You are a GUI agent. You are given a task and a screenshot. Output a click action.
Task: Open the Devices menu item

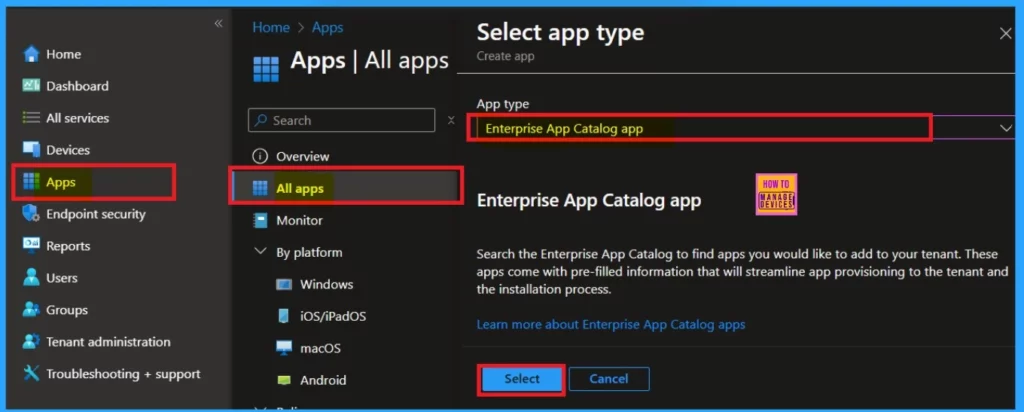(x=68, y=150)
